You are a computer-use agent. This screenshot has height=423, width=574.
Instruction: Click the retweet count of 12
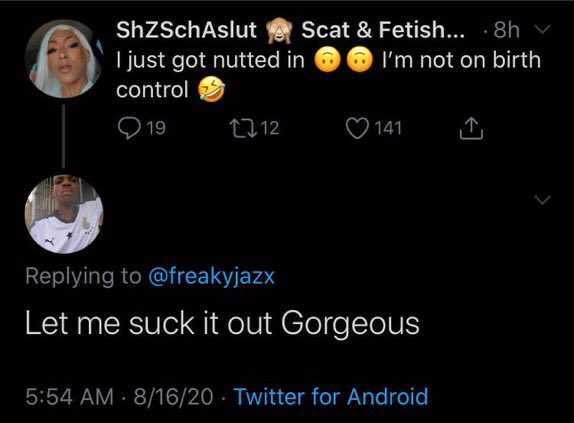coord(271,128)
